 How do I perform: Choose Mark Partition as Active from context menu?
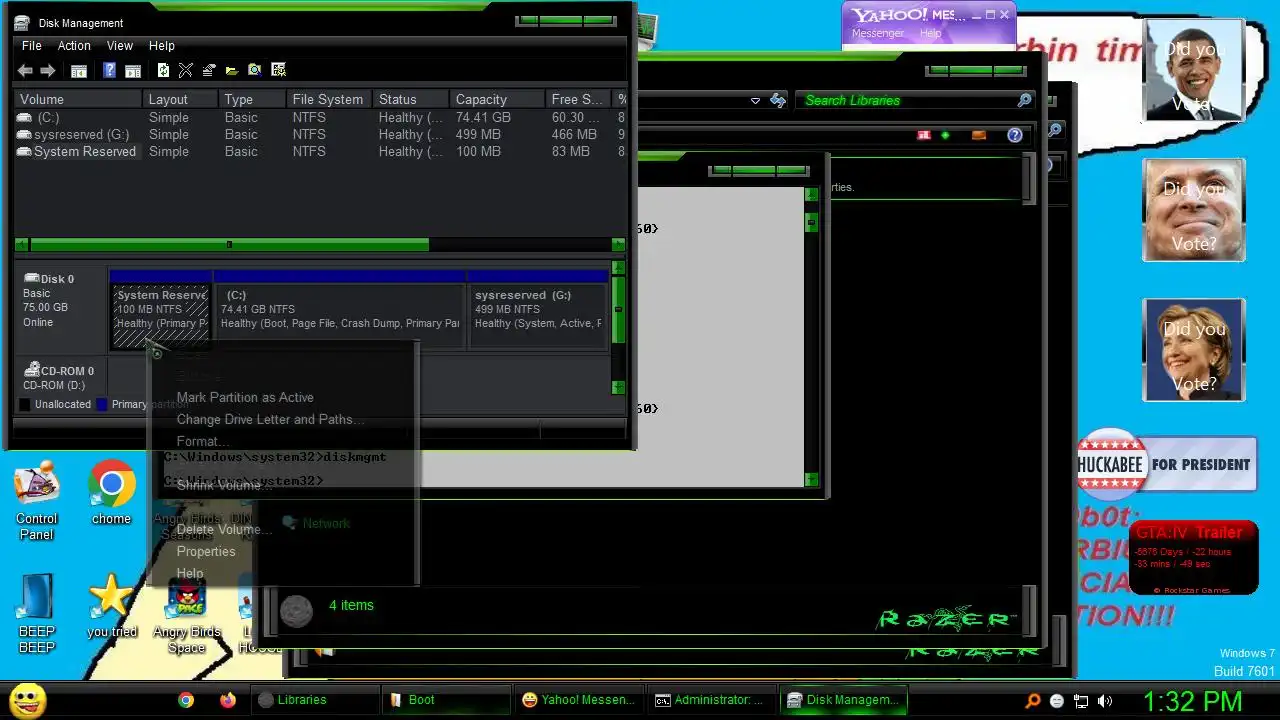(x=245, y=397)
